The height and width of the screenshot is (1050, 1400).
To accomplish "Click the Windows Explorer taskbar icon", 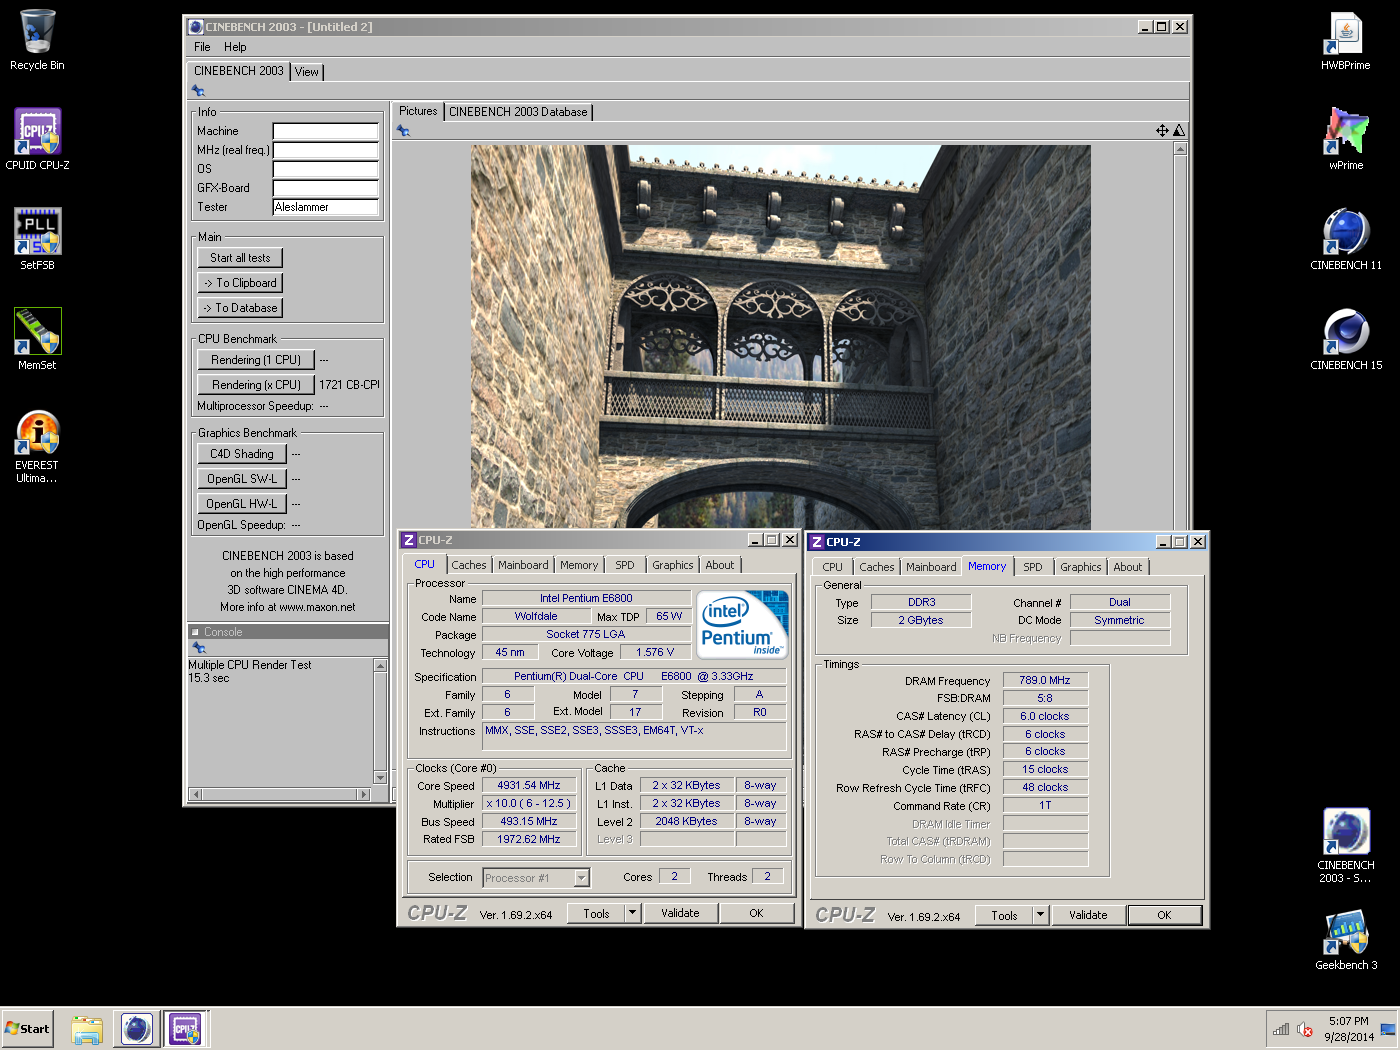I will (x=87, y=1029).
